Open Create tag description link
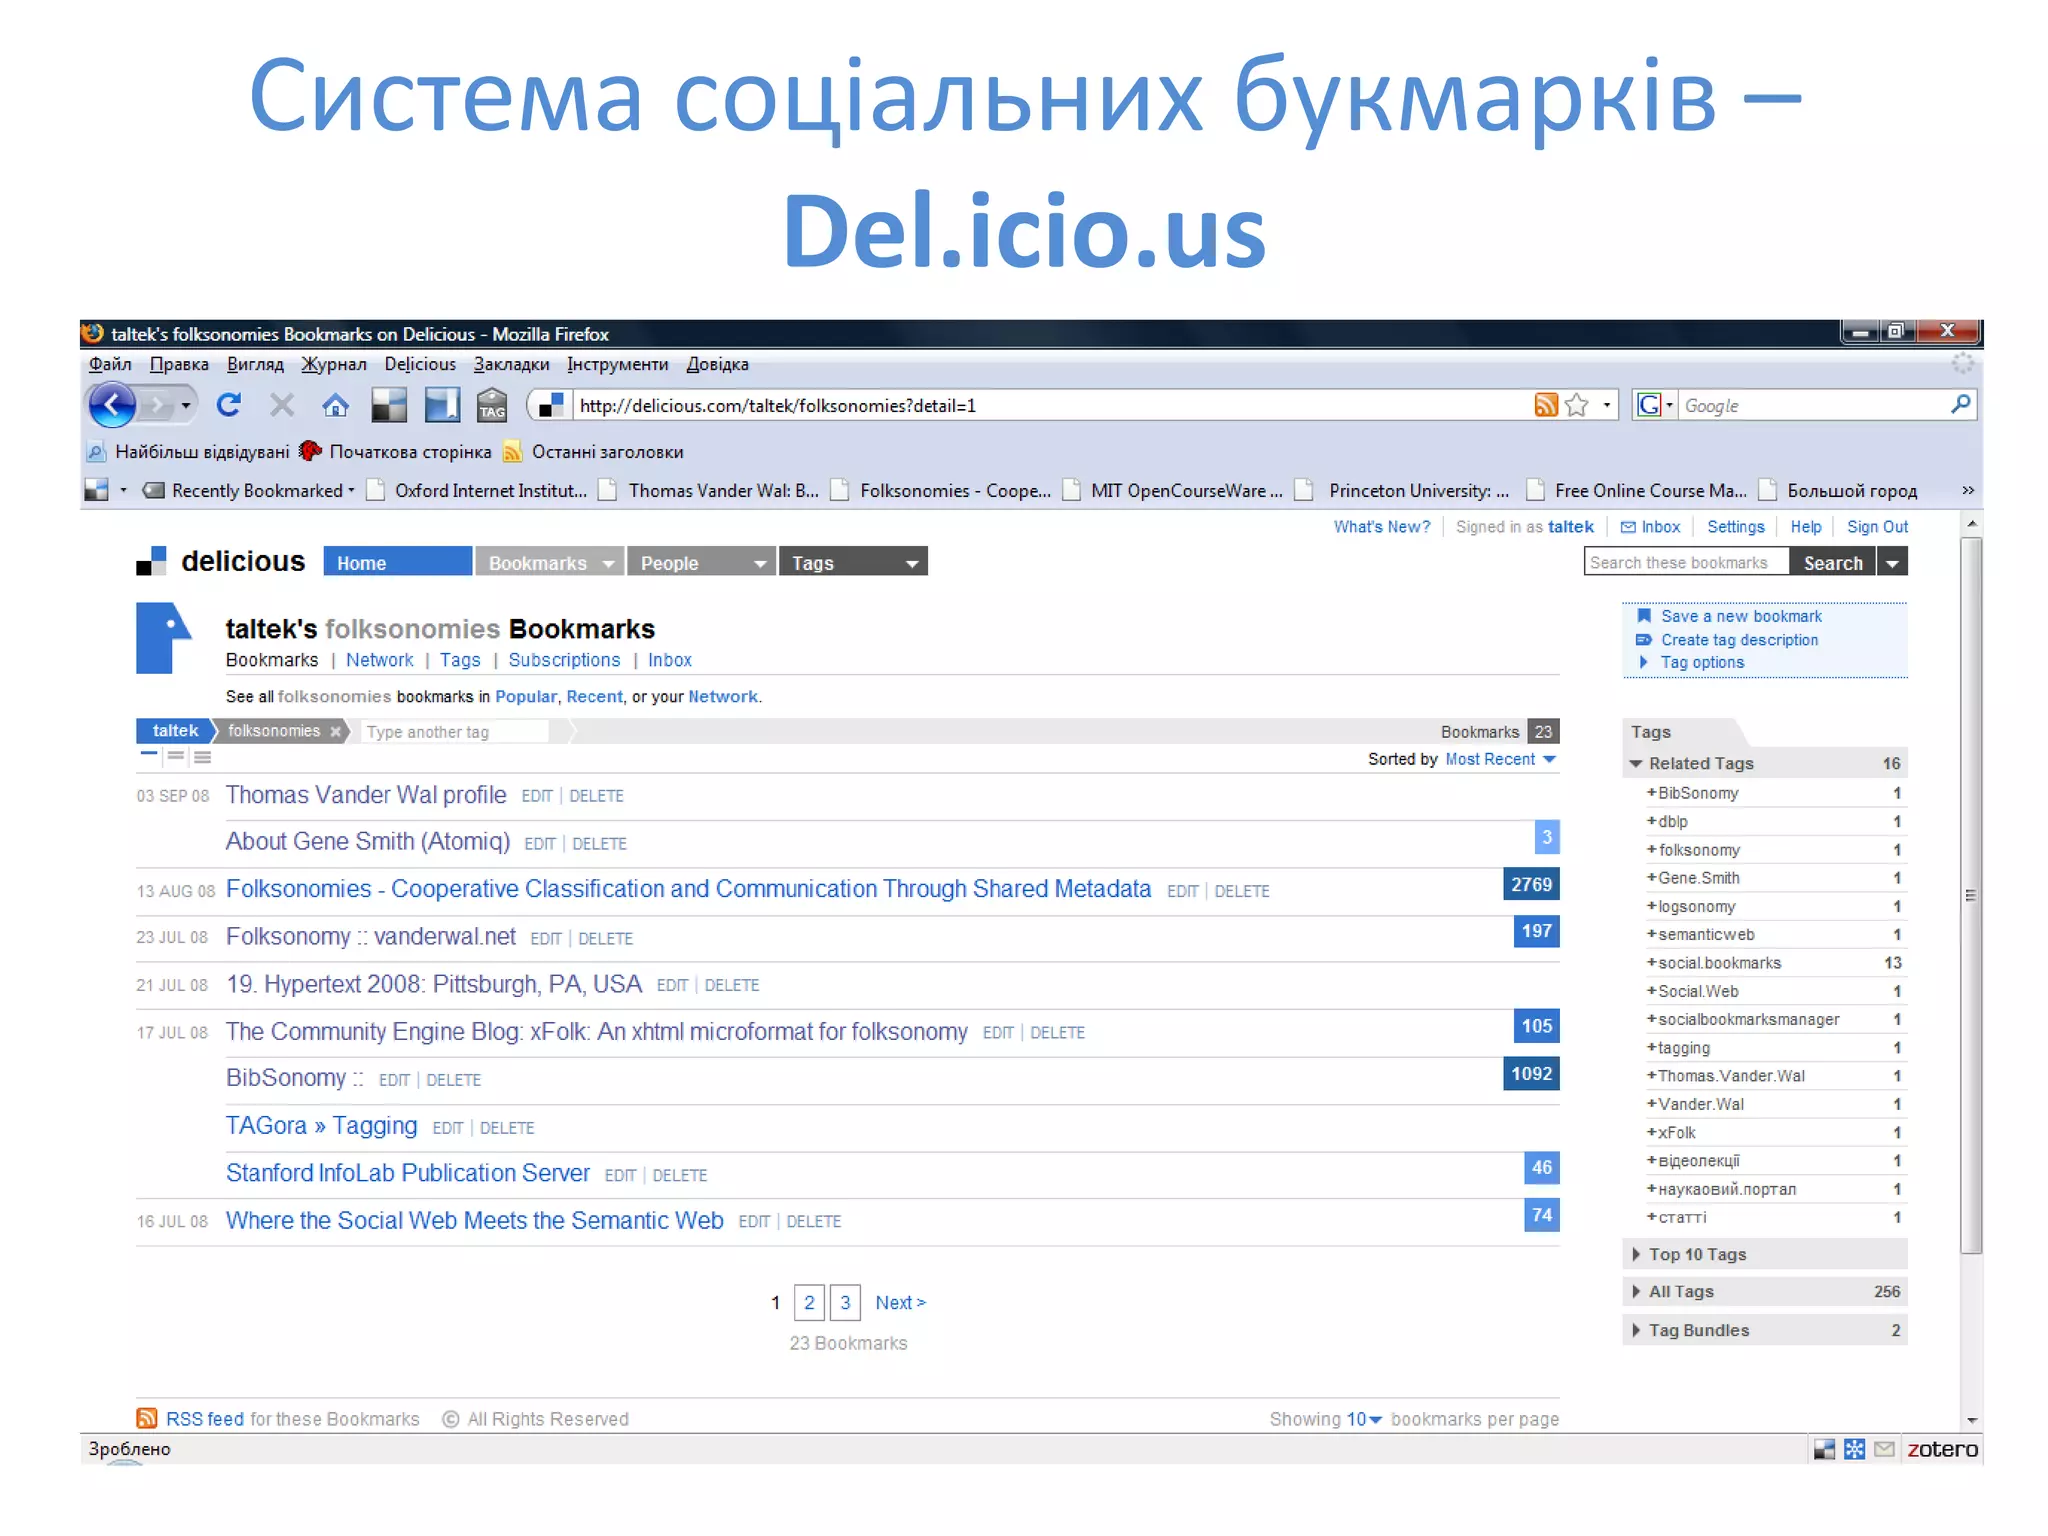The image size is (2048, 1536). 1739,640
